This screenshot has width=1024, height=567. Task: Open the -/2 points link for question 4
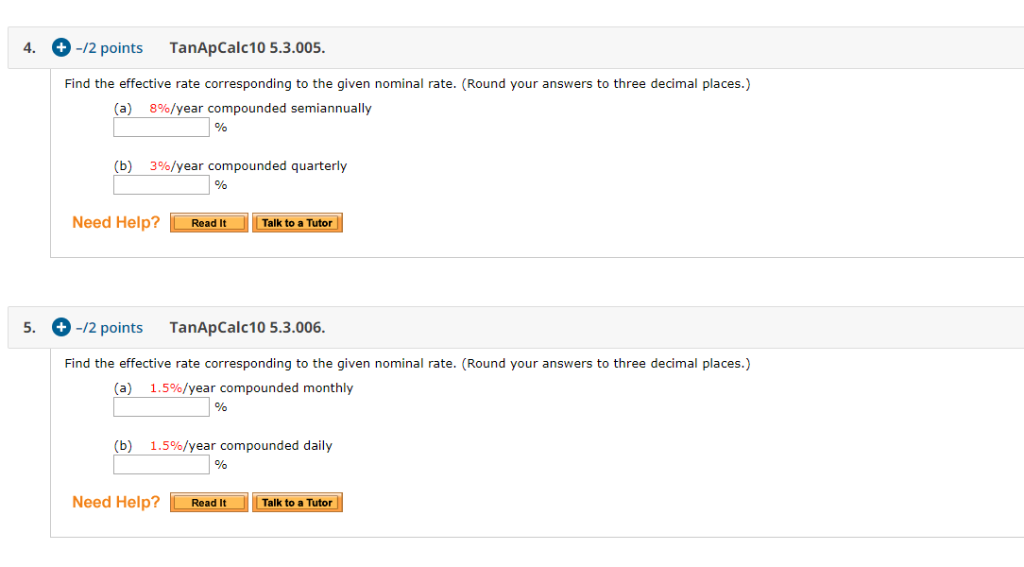click(109, 48)
